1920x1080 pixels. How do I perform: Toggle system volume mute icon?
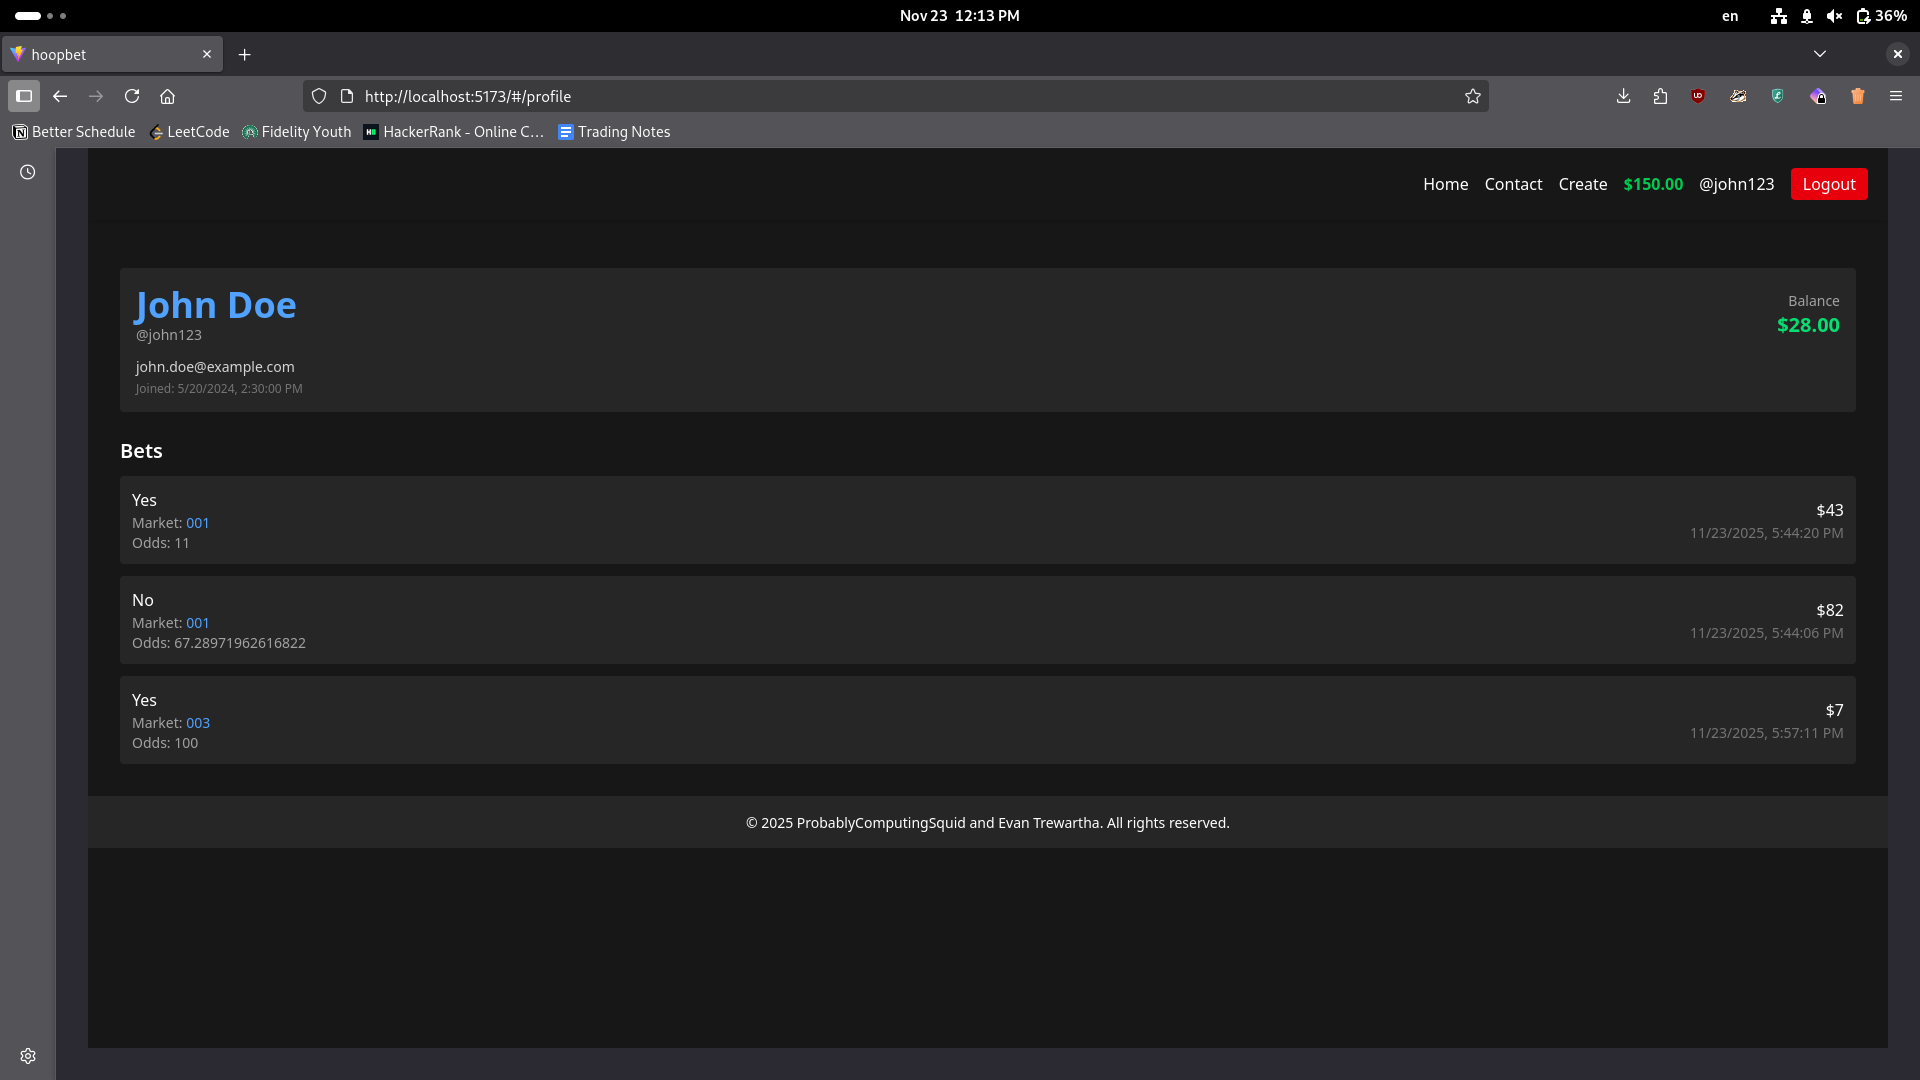(1834, 16)
